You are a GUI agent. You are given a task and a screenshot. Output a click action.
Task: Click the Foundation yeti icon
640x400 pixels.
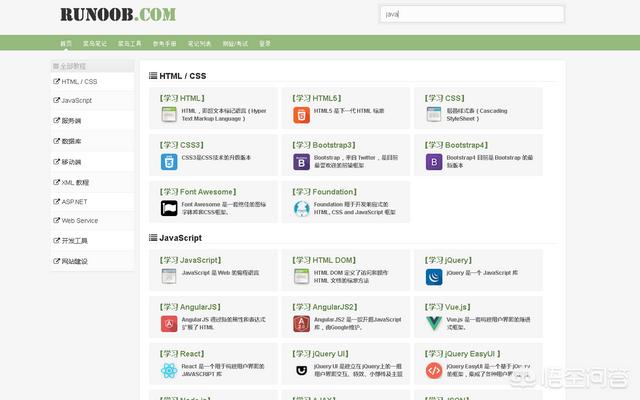[x=301, y=209]
